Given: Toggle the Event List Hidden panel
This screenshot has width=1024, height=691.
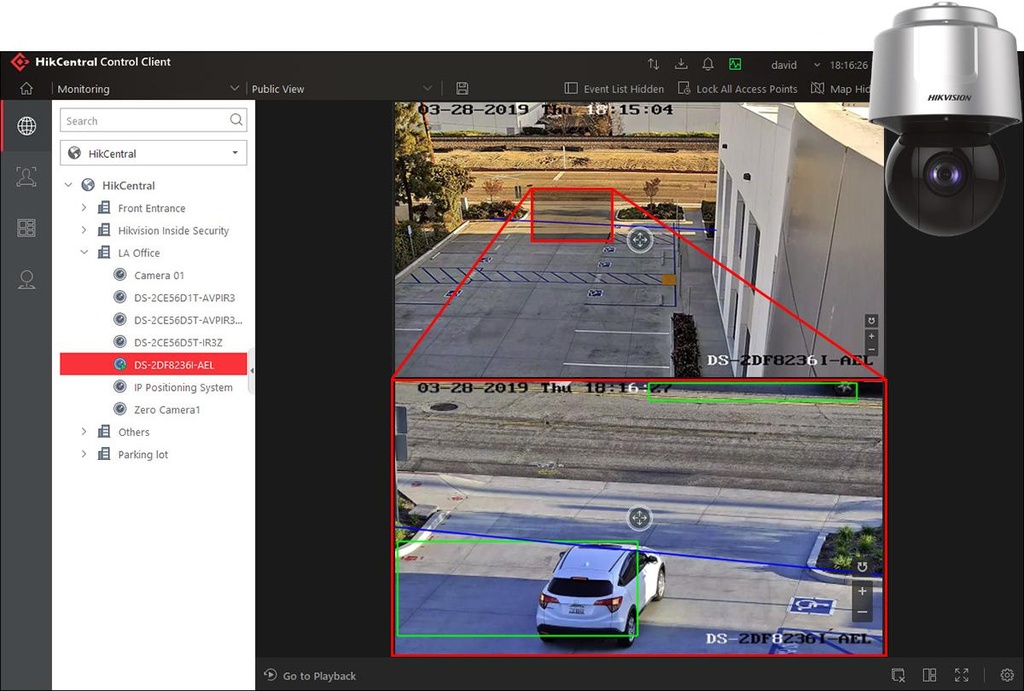Looking at the screenshot, I should [x=614, y=88].
